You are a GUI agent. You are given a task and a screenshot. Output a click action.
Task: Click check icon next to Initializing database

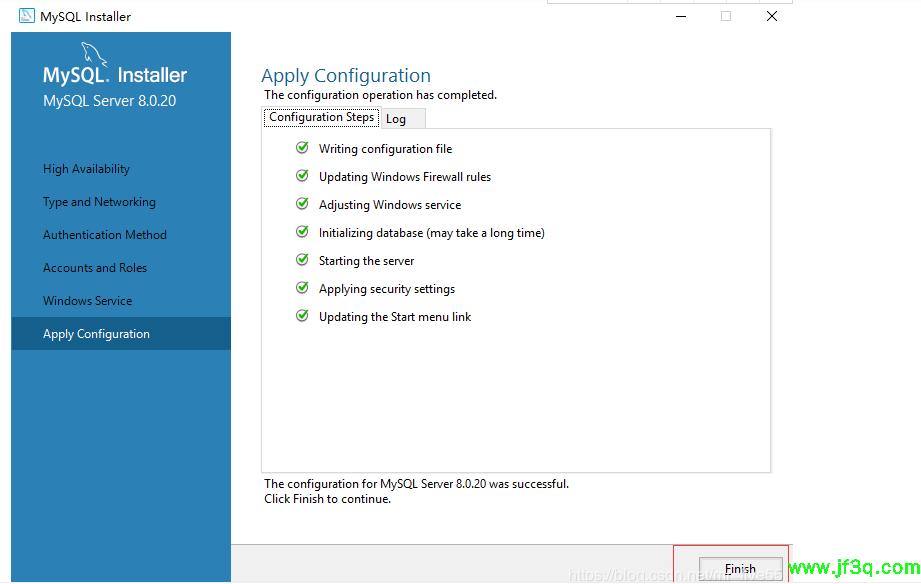[x=302, y=232]
